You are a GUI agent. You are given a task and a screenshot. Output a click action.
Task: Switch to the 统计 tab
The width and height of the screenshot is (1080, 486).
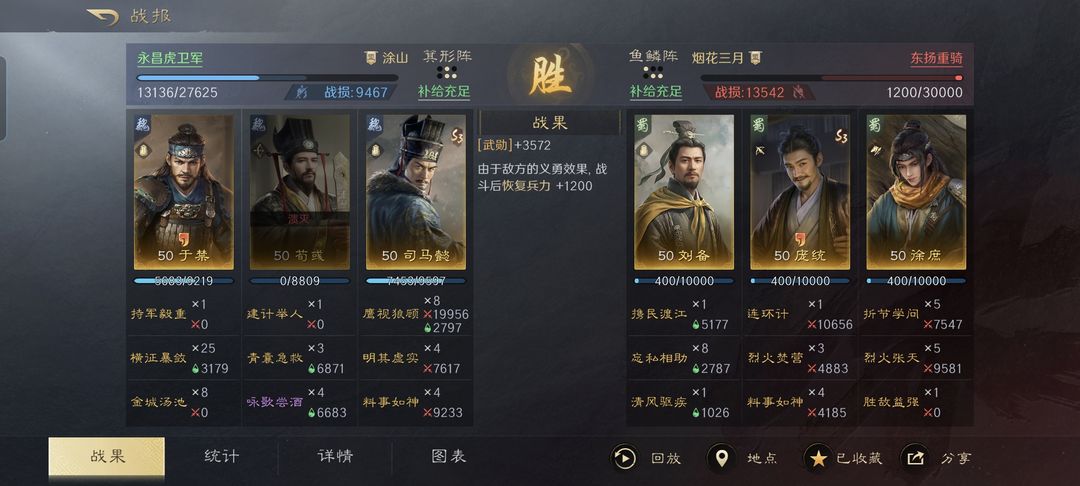222,456
